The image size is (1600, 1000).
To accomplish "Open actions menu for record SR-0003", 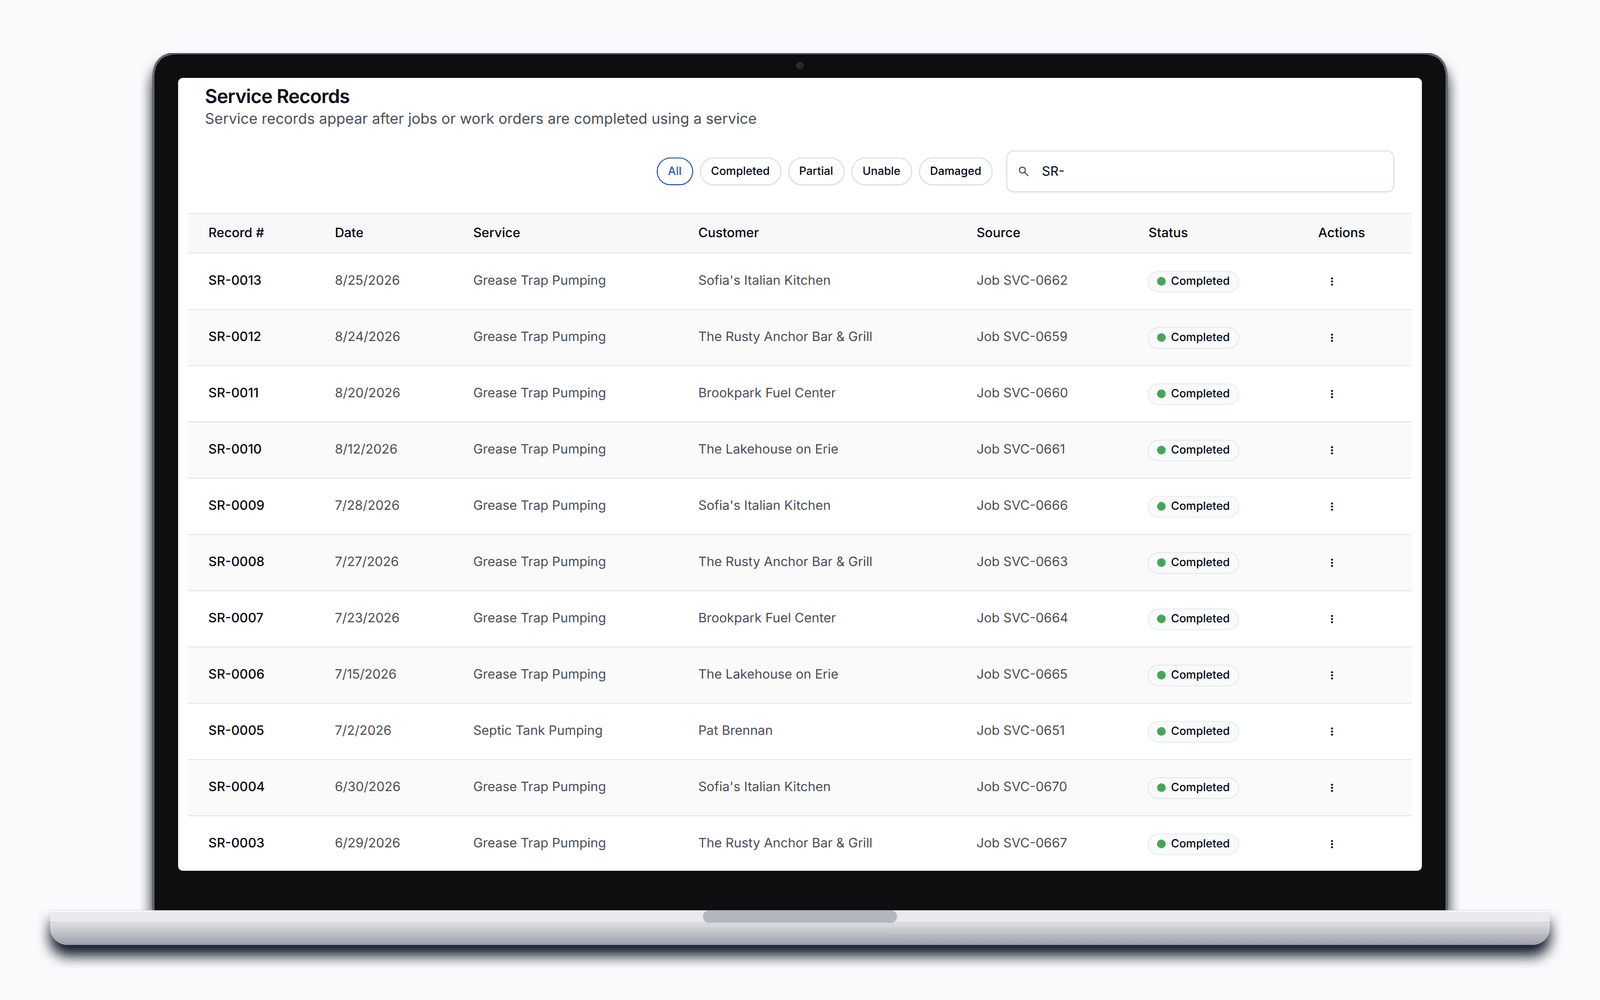I will click(x=1331, y=844).
